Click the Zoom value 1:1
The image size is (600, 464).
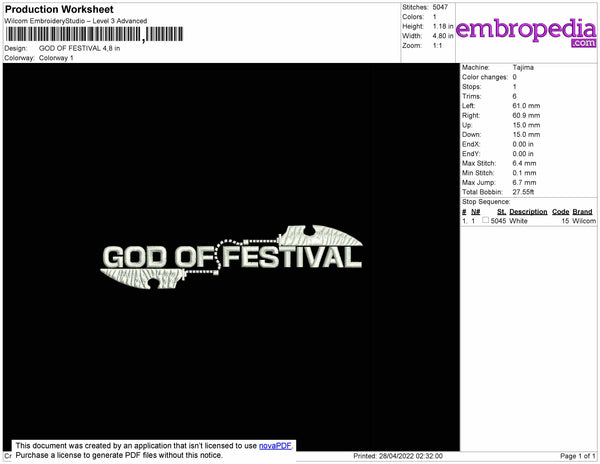(437, 46)
